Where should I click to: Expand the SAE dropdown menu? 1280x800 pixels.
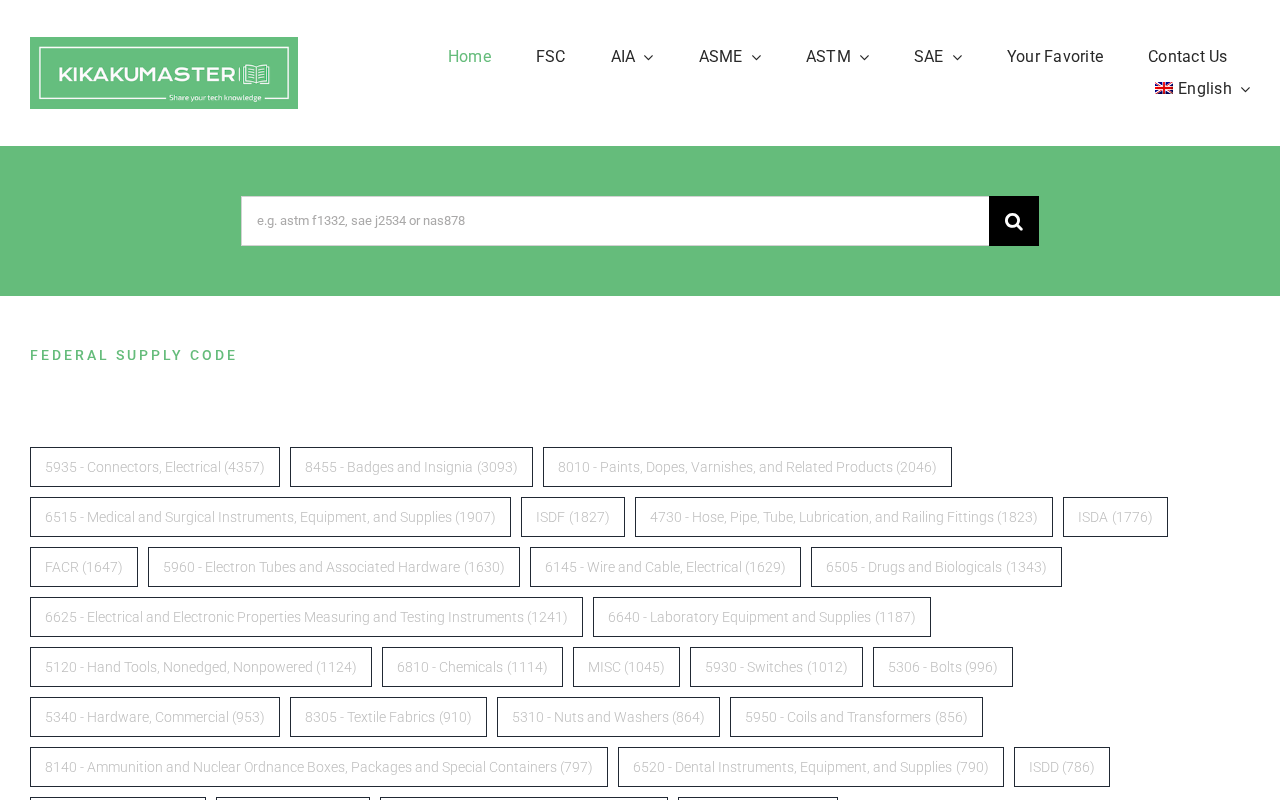[938, 57]
